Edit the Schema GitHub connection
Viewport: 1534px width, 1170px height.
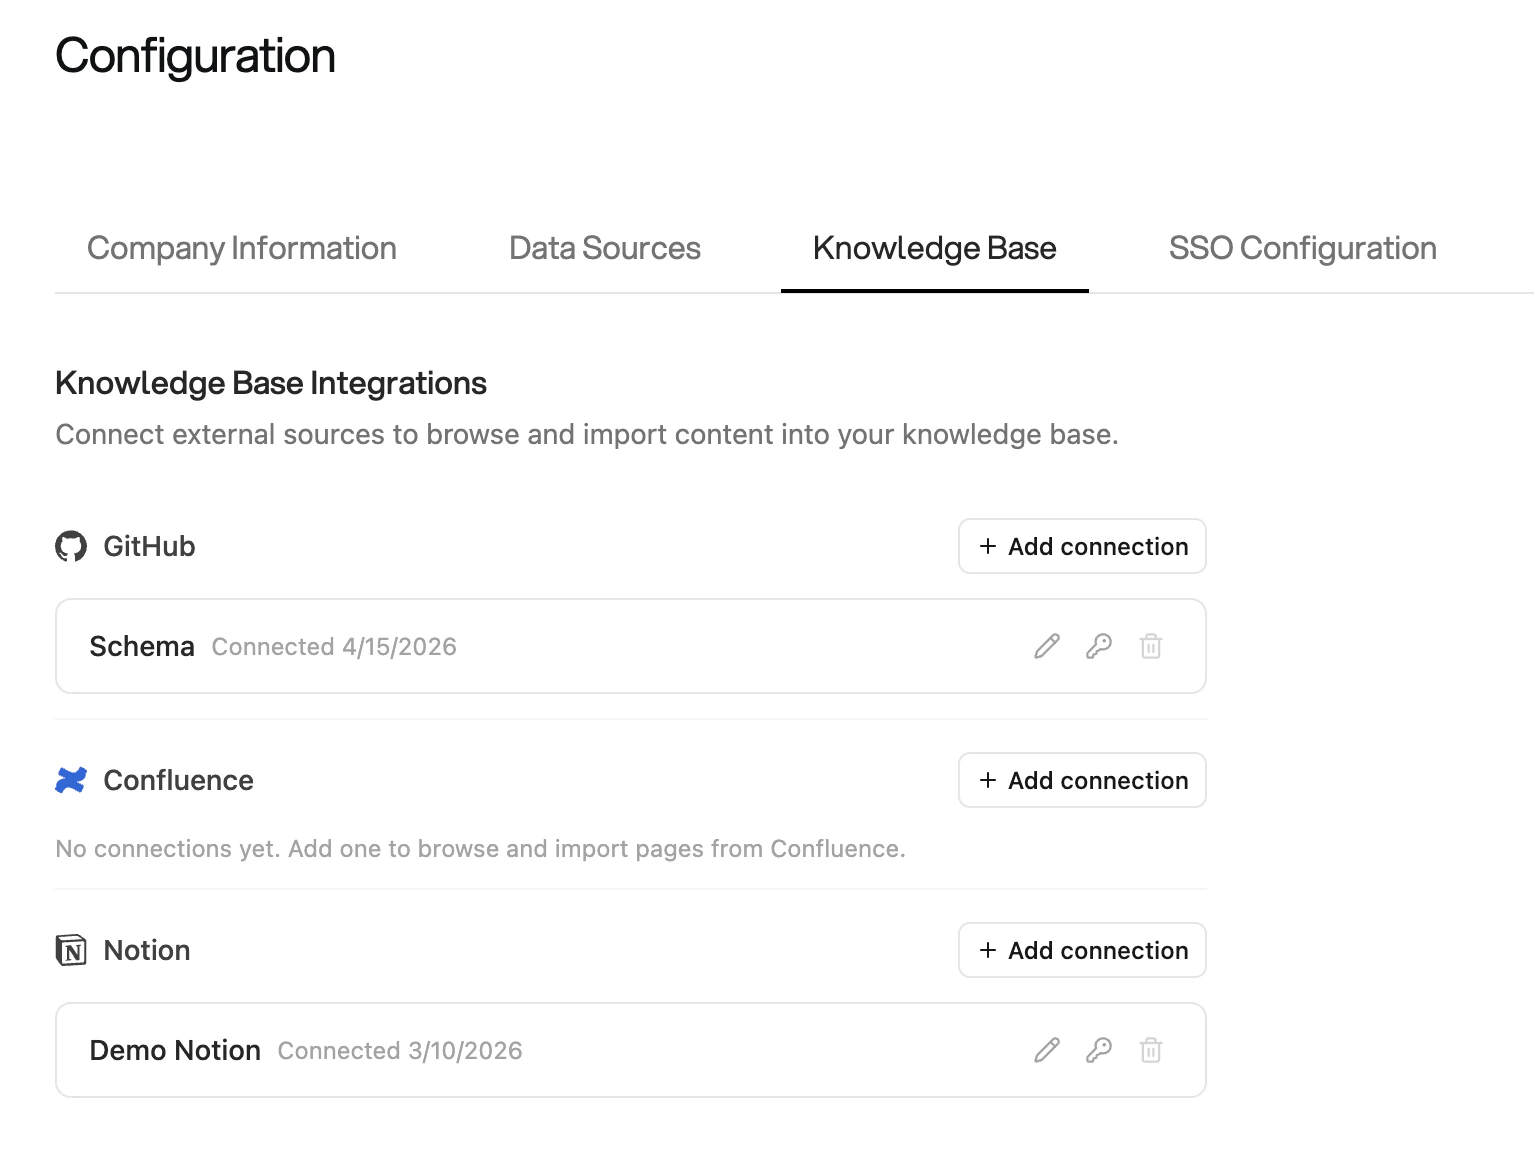click(1046, 646)
